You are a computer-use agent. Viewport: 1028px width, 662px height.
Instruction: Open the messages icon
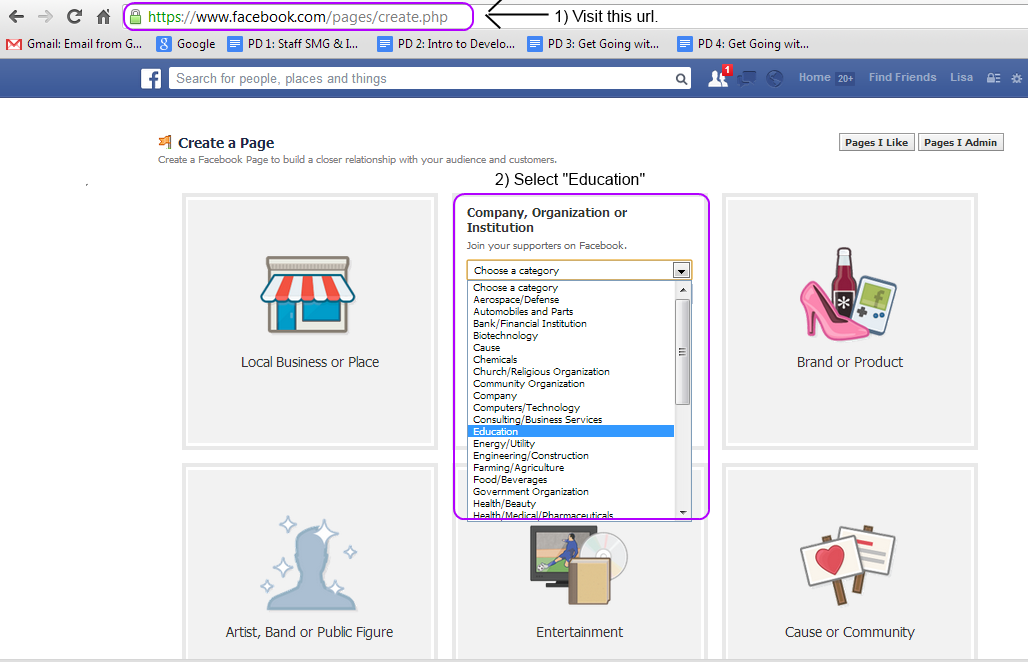pos(746,79)
